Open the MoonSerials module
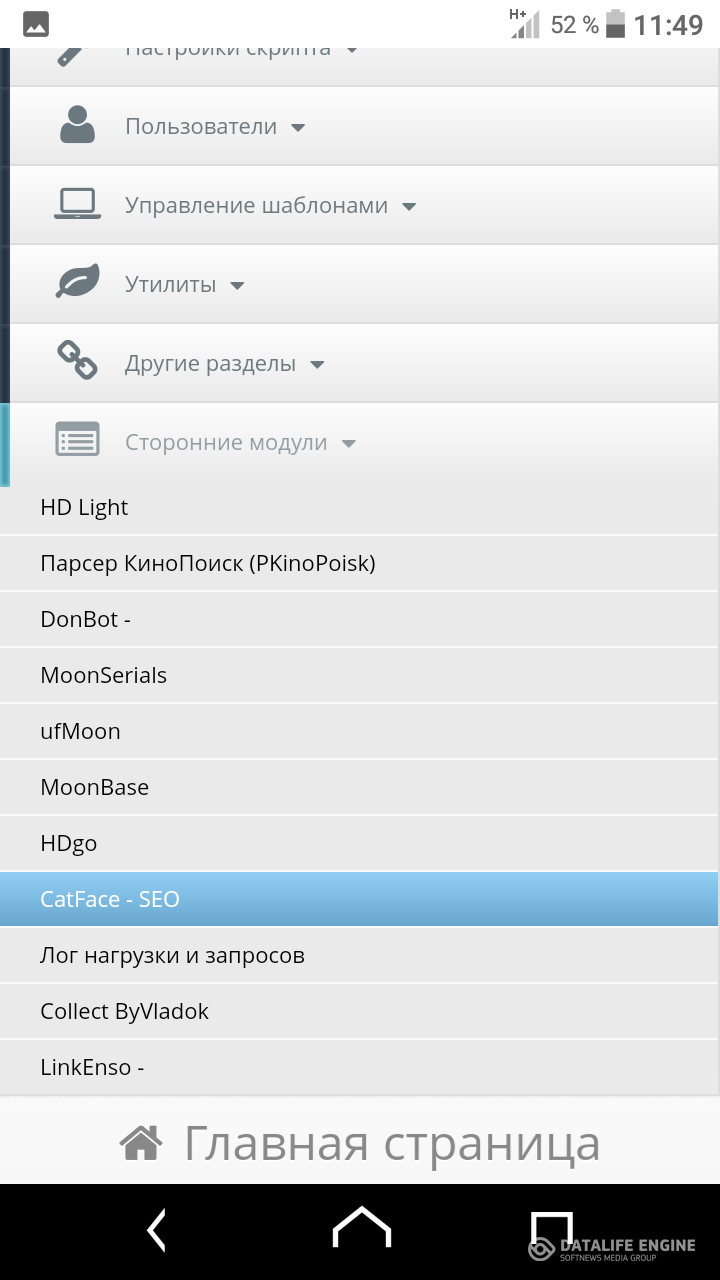The width and height of the screenshot is (720, 1280). coord(103,675)
